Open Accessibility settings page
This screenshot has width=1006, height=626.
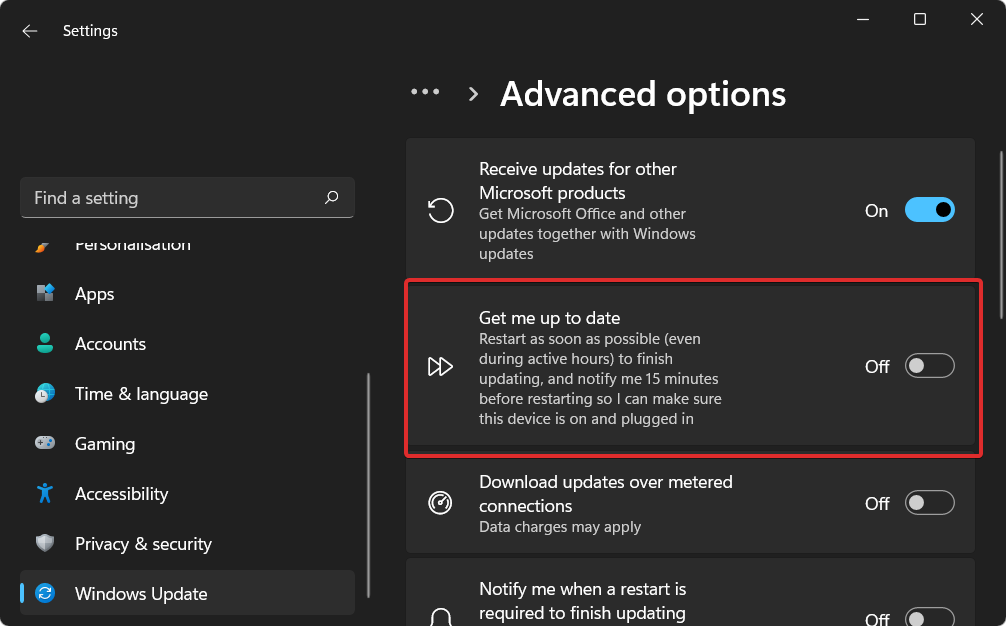(187, 493)
